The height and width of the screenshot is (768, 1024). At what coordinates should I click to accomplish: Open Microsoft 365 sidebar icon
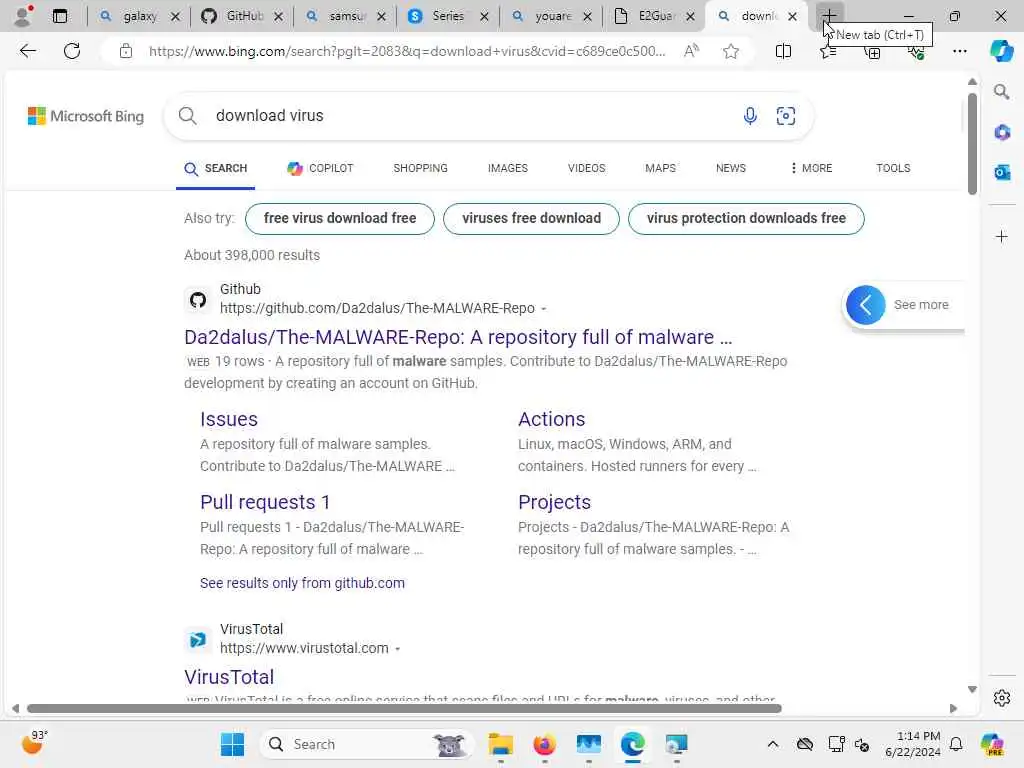coord(1002,133)
